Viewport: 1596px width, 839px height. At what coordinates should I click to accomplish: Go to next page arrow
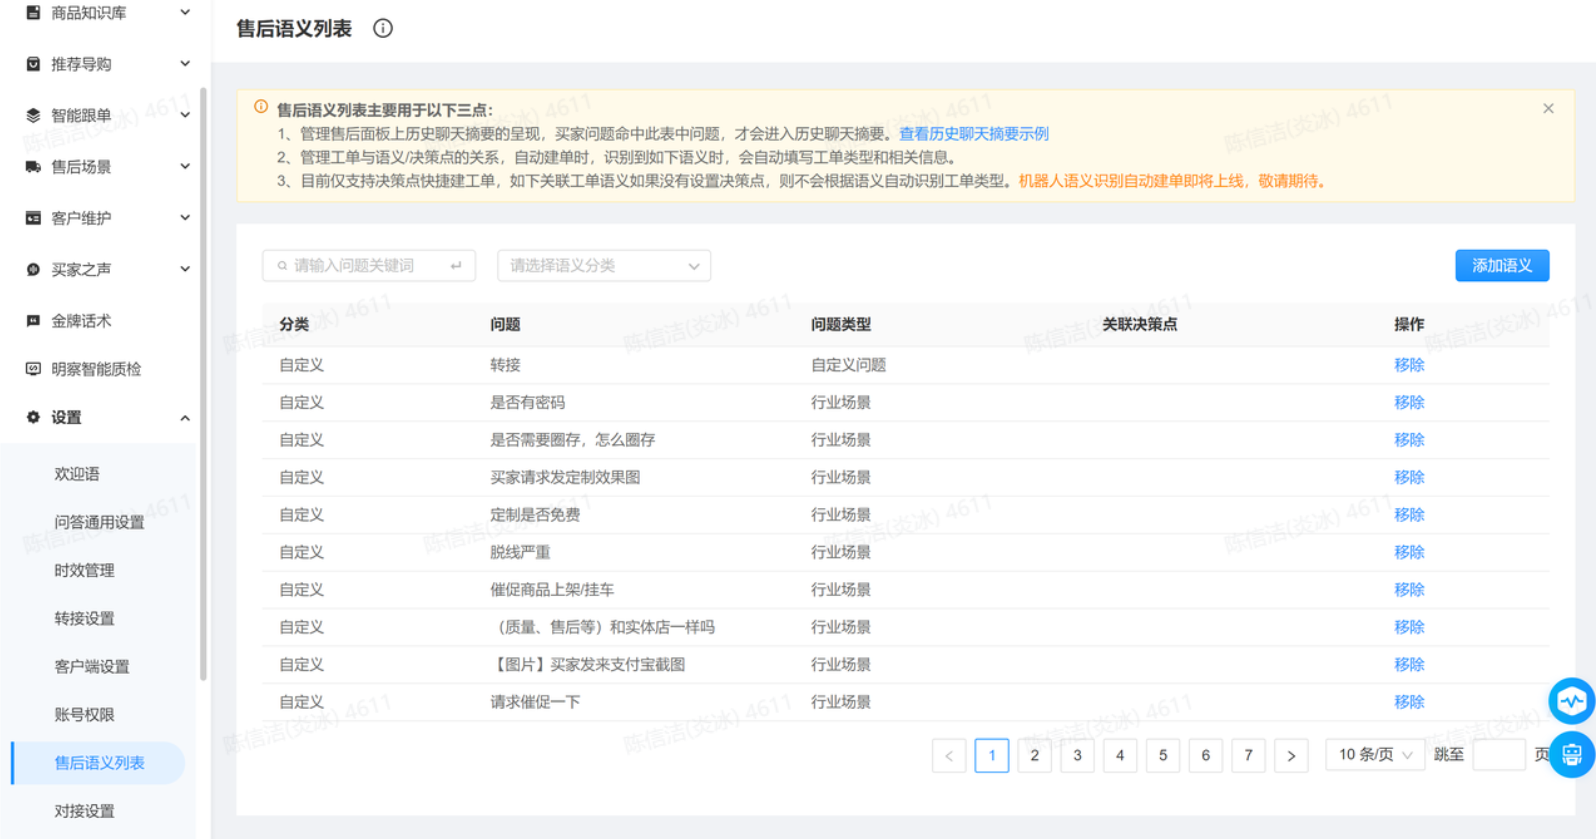click(1291, 756)
